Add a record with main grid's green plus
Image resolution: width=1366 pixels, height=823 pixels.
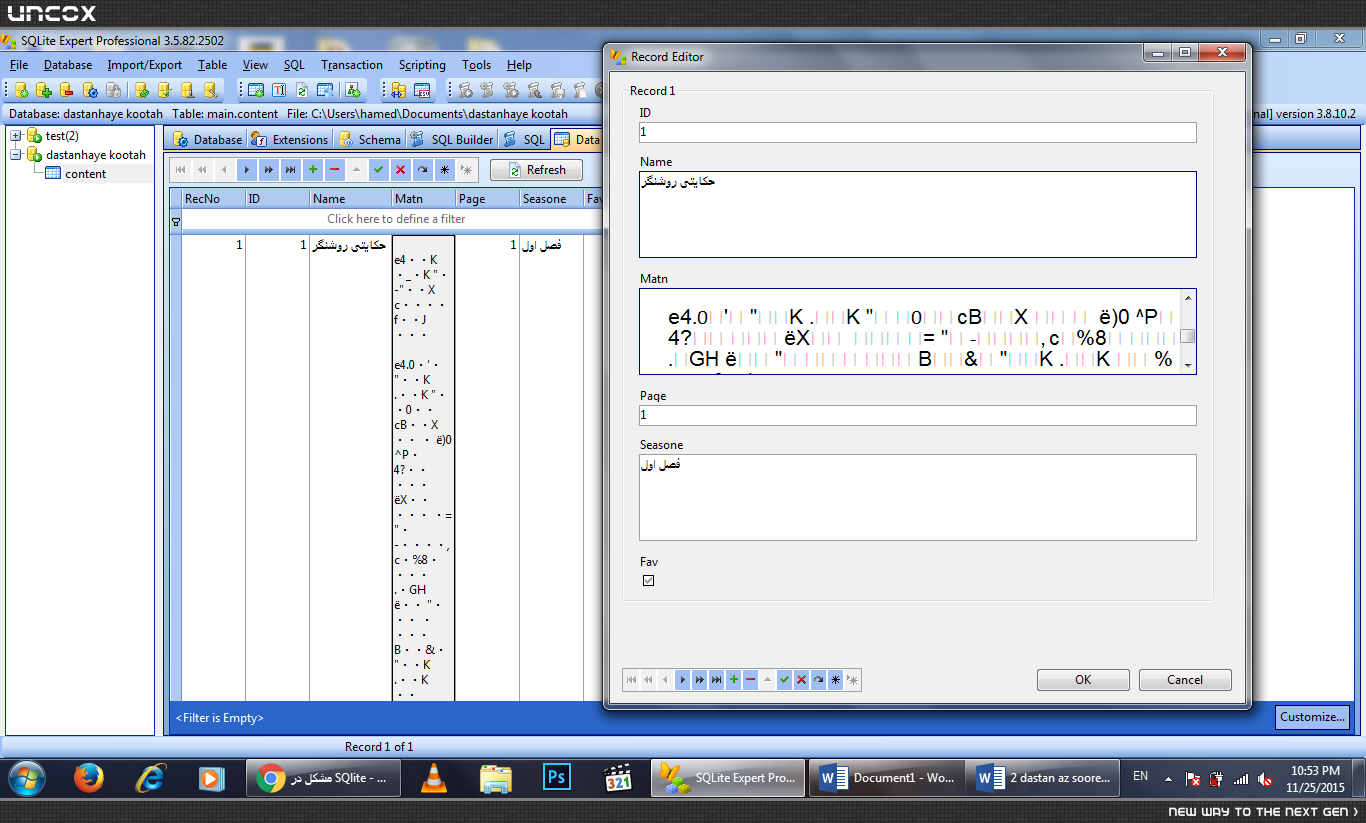(312, 170)
